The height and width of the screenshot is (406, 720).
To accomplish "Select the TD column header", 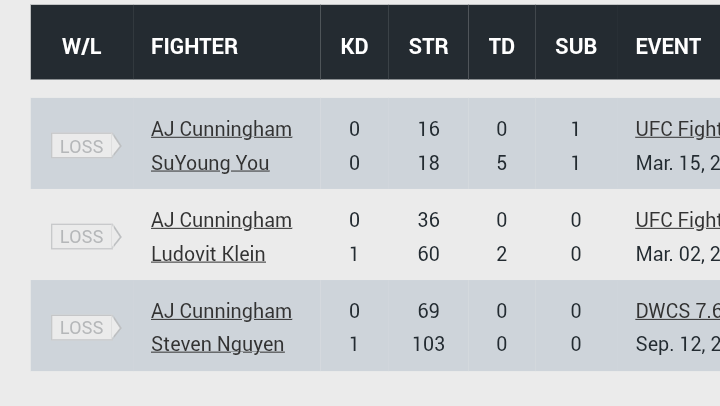I will coord(501,46).
